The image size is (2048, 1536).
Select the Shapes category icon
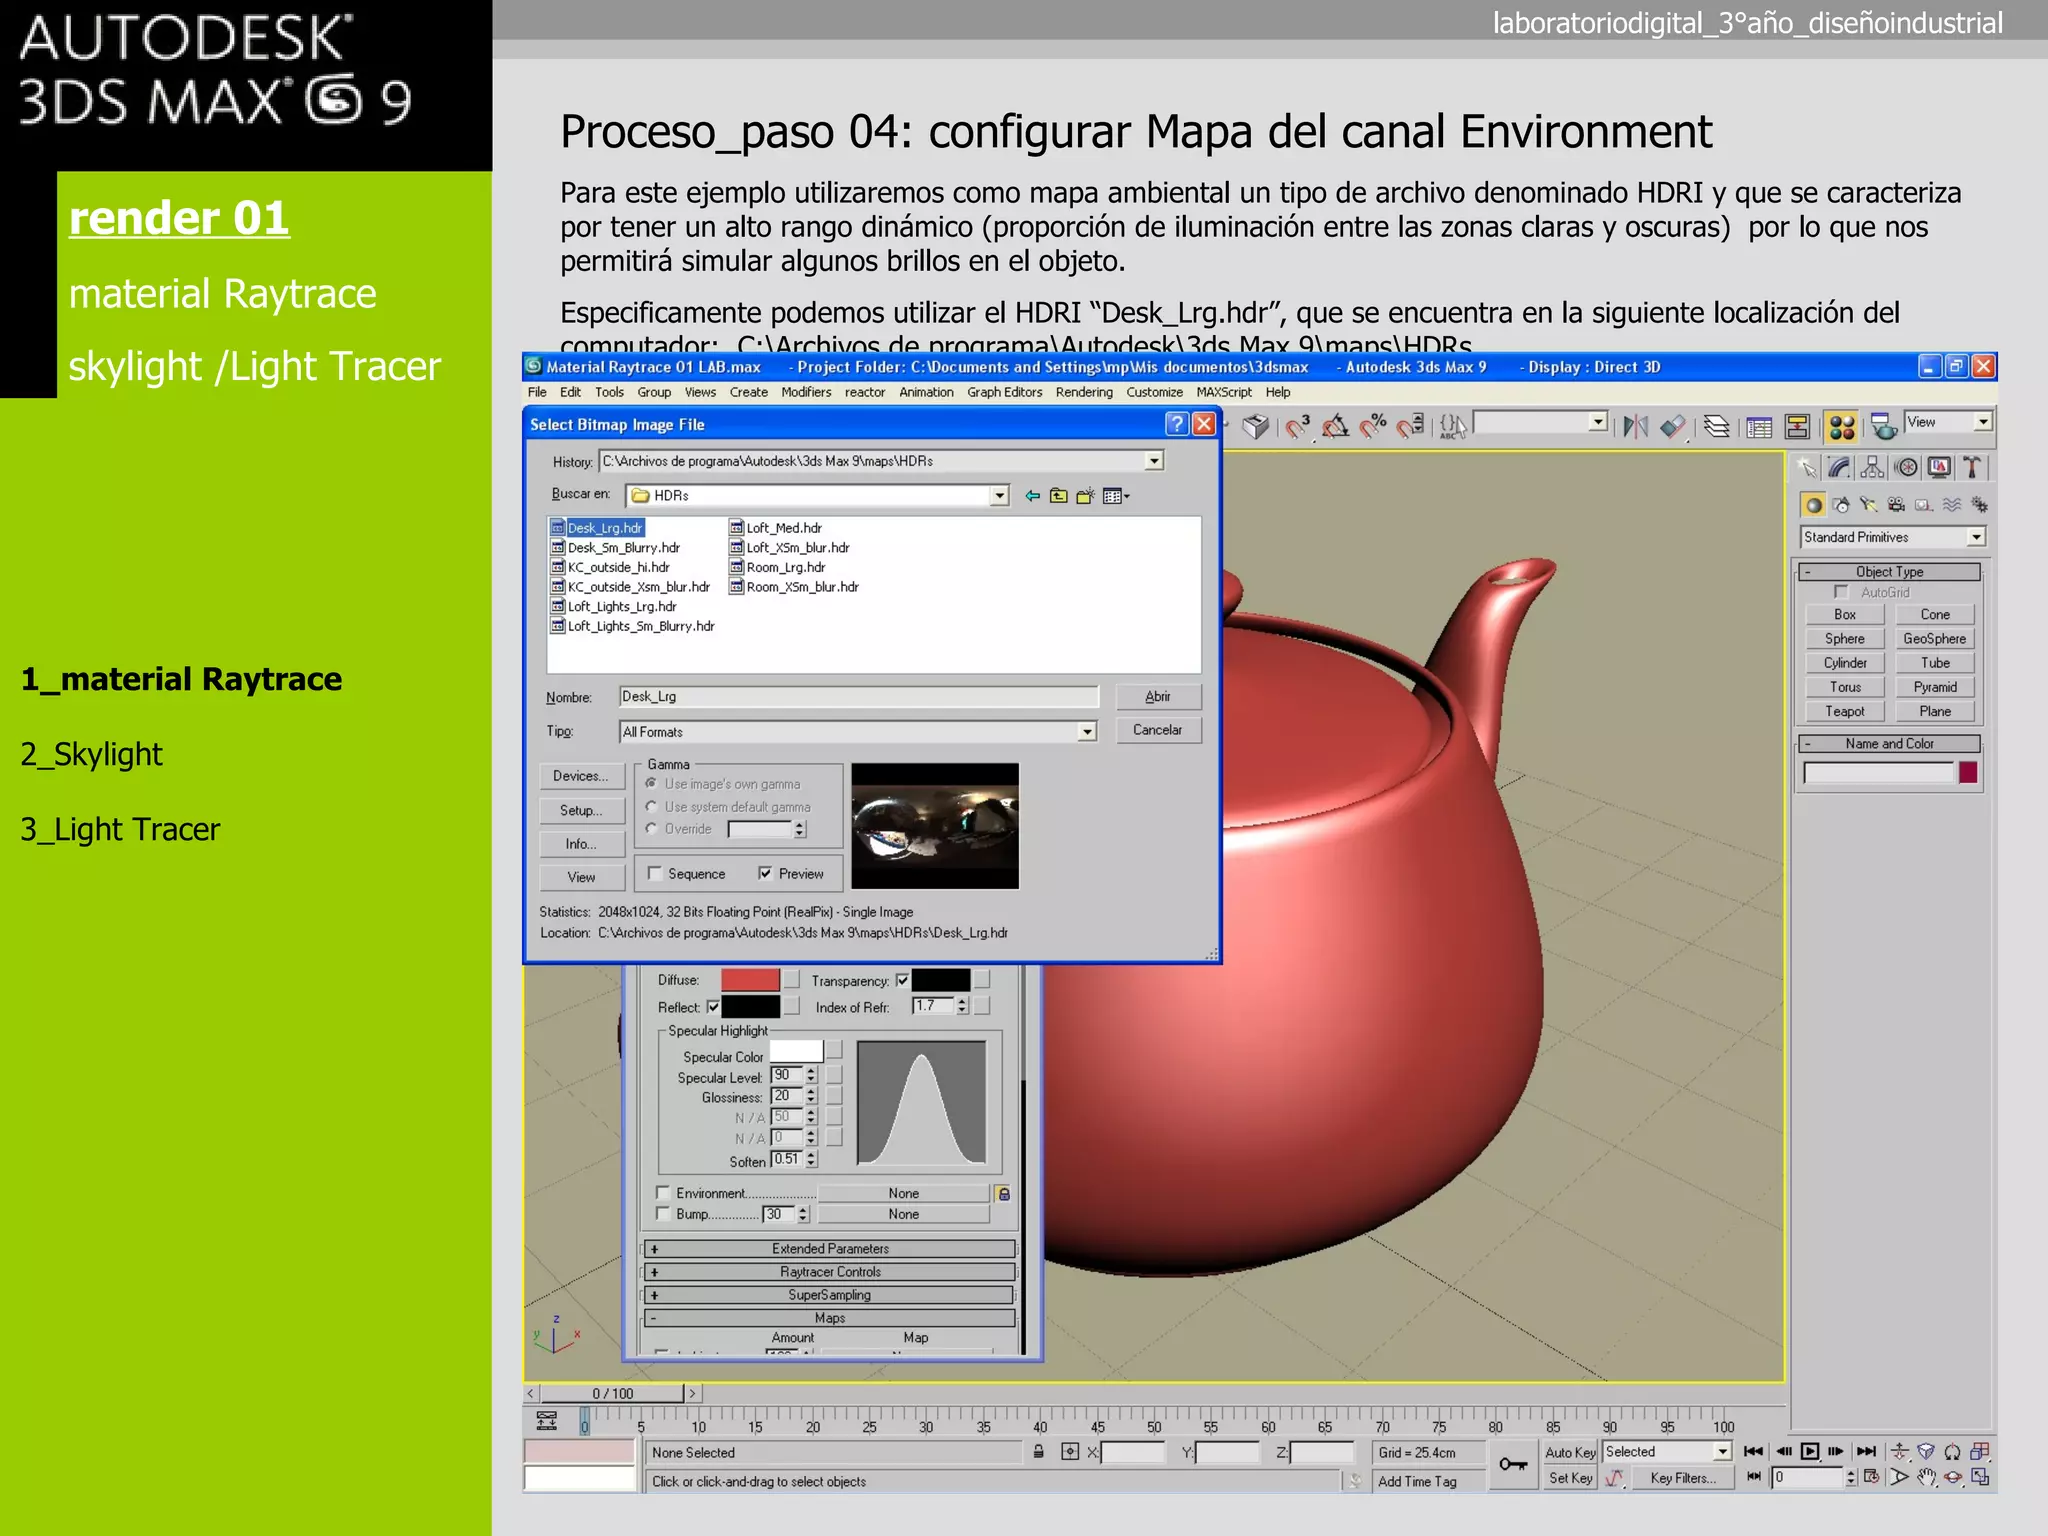(x=1841, y=505)
